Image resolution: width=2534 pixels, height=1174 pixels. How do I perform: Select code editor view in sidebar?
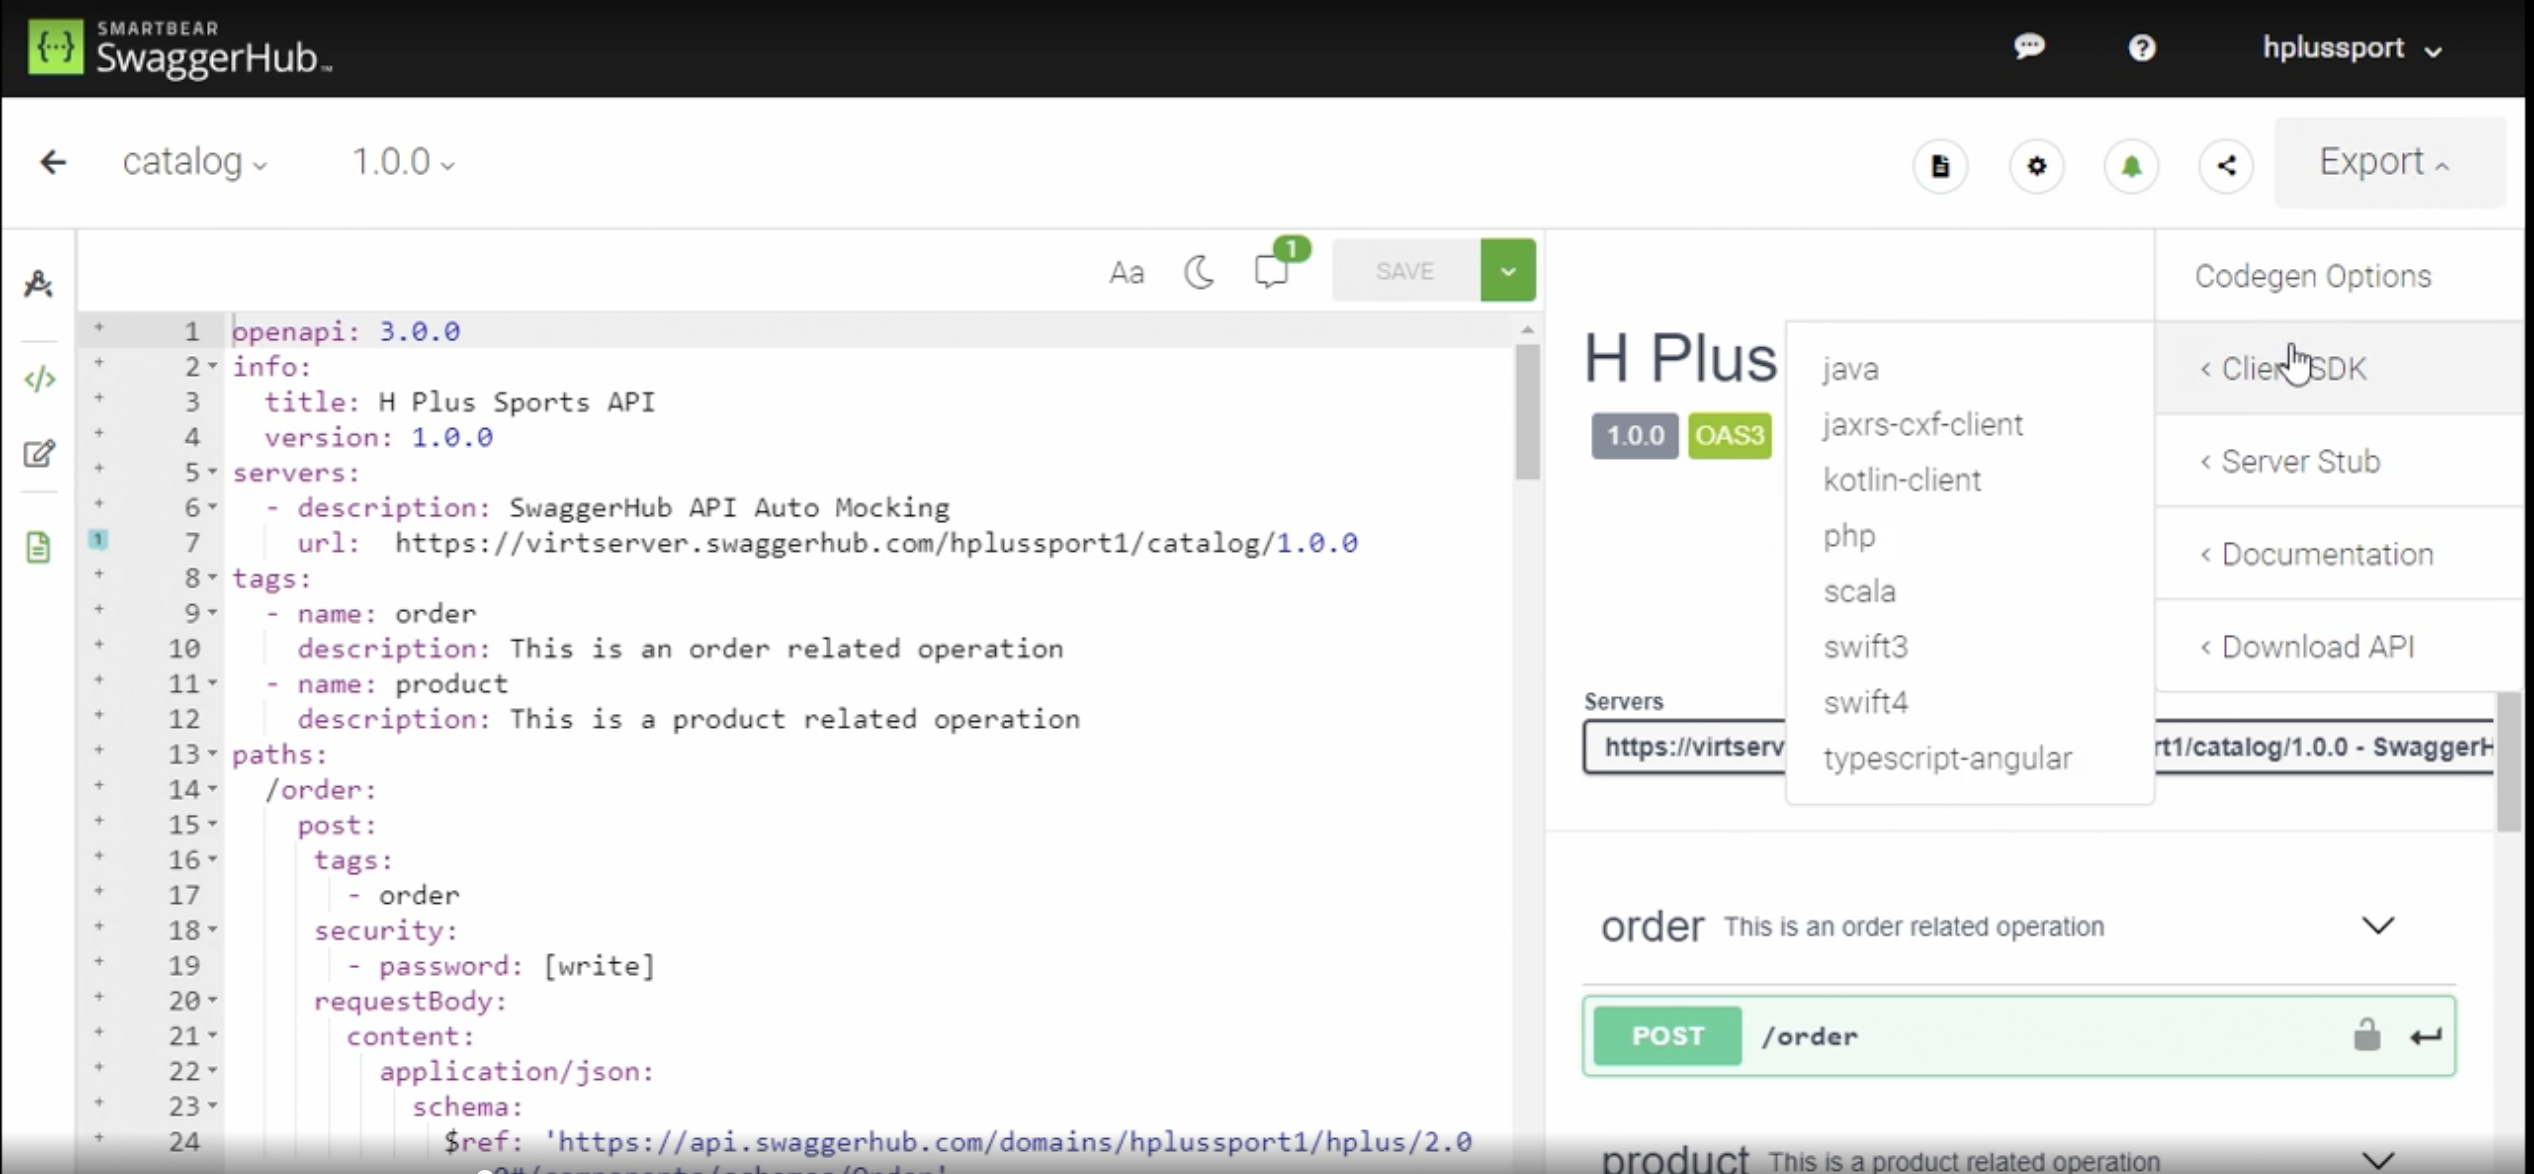point(39,379)
